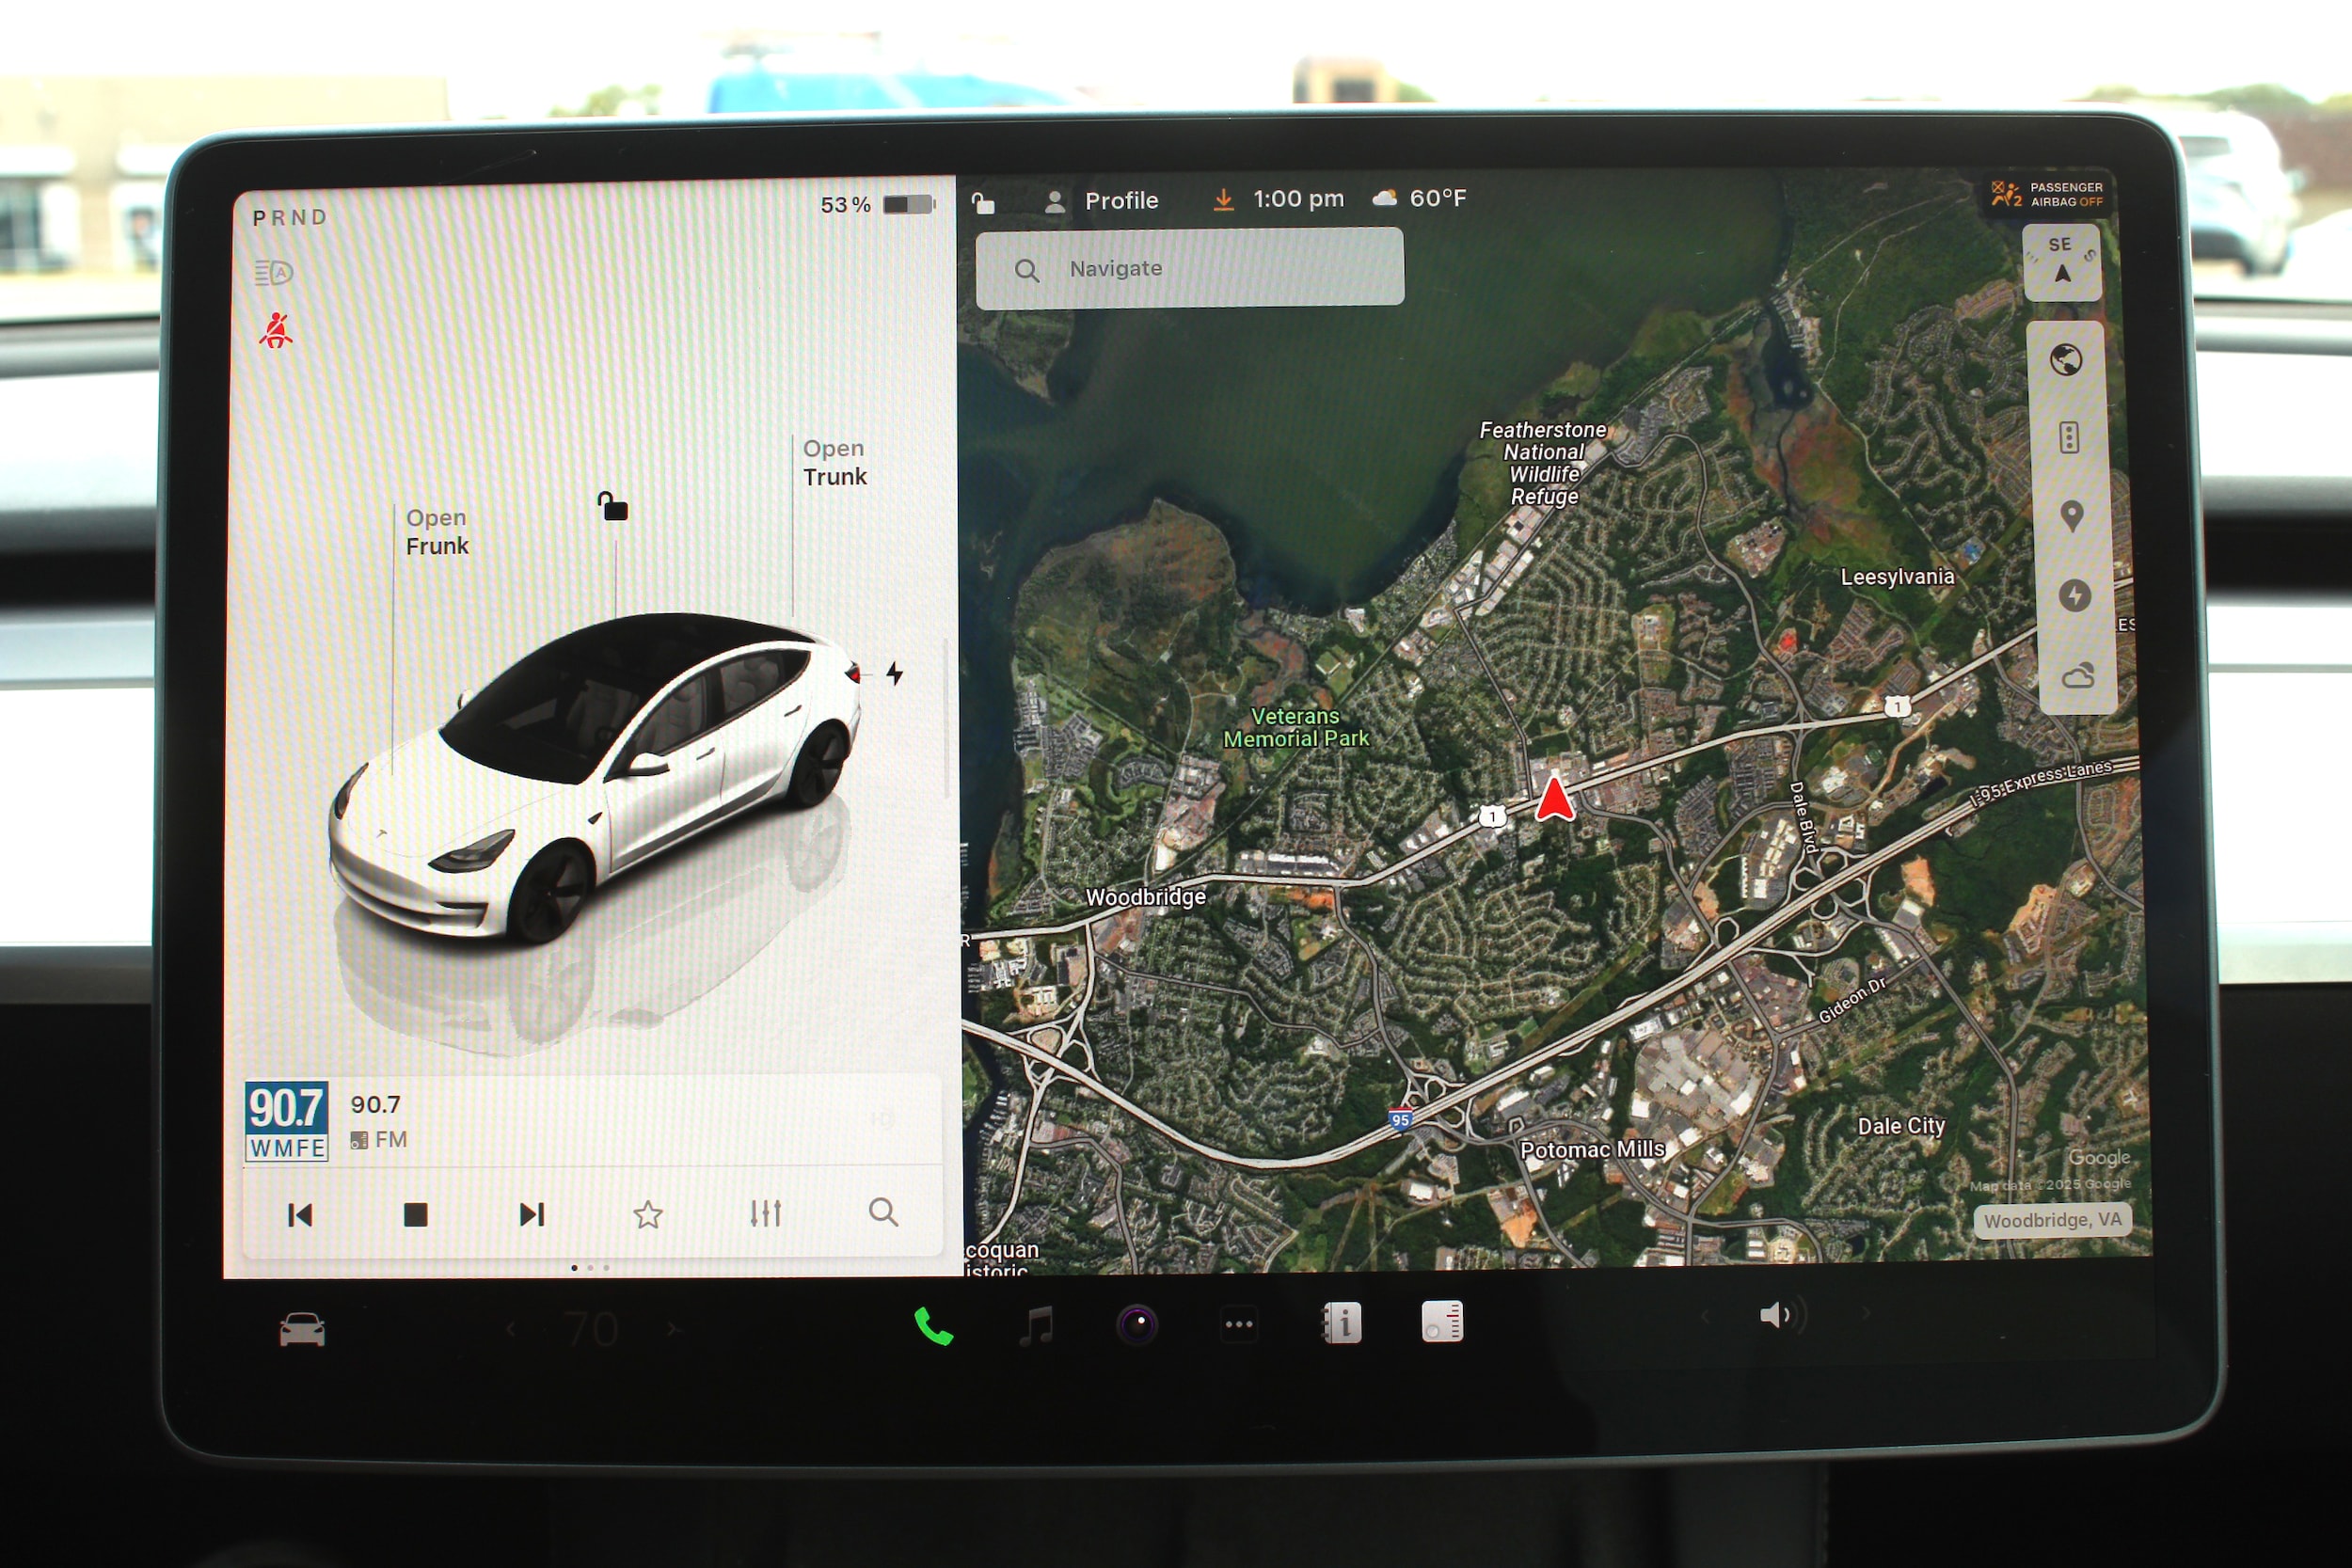Screen dimensions: 2352x1568
Task: Open the software update download indicator
Action: pos(1223,200)
